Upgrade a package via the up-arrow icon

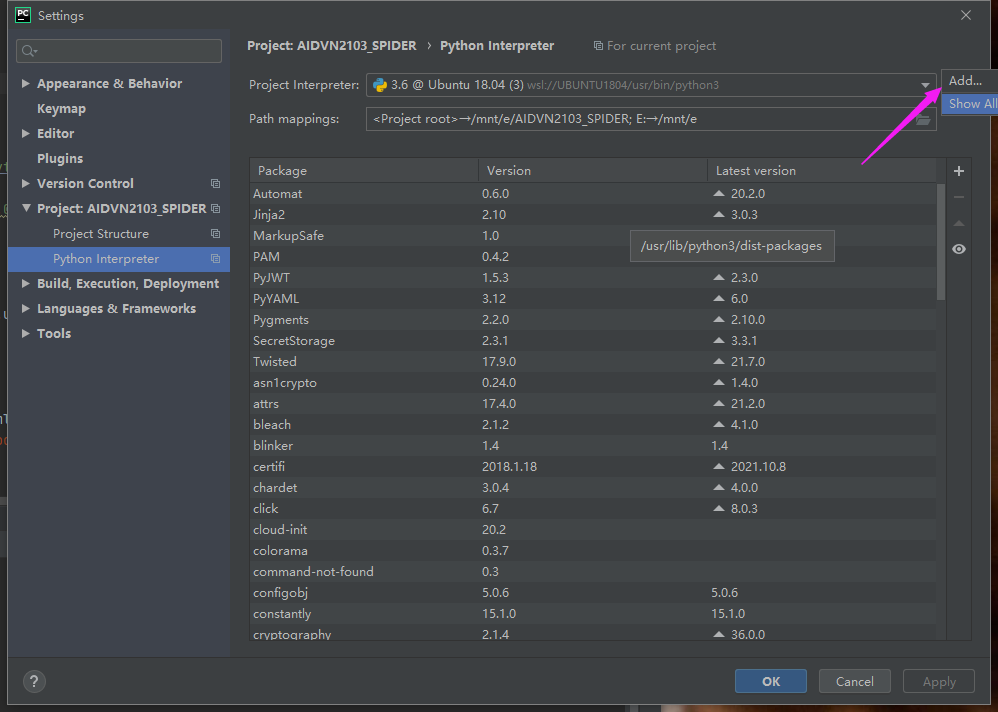click(x=958, y=222)
